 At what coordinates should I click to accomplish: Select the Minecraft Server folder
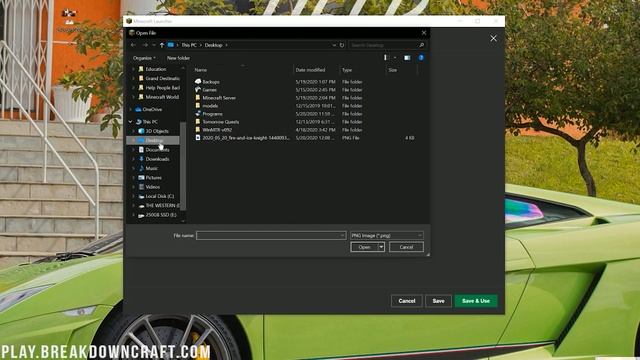pyautogui.click(x=219, y=98)
